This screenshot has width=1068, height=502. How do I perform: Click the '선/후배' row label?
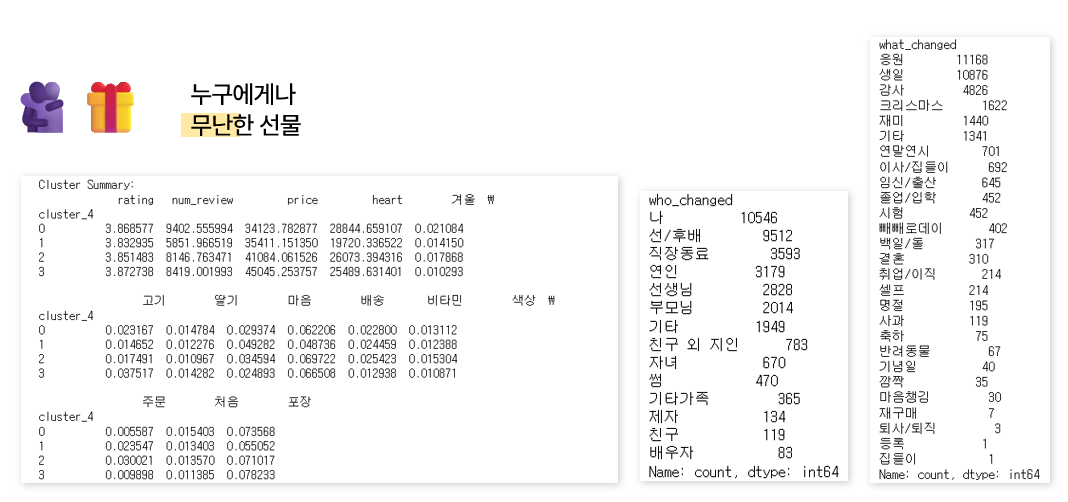(x=674, y=236)
